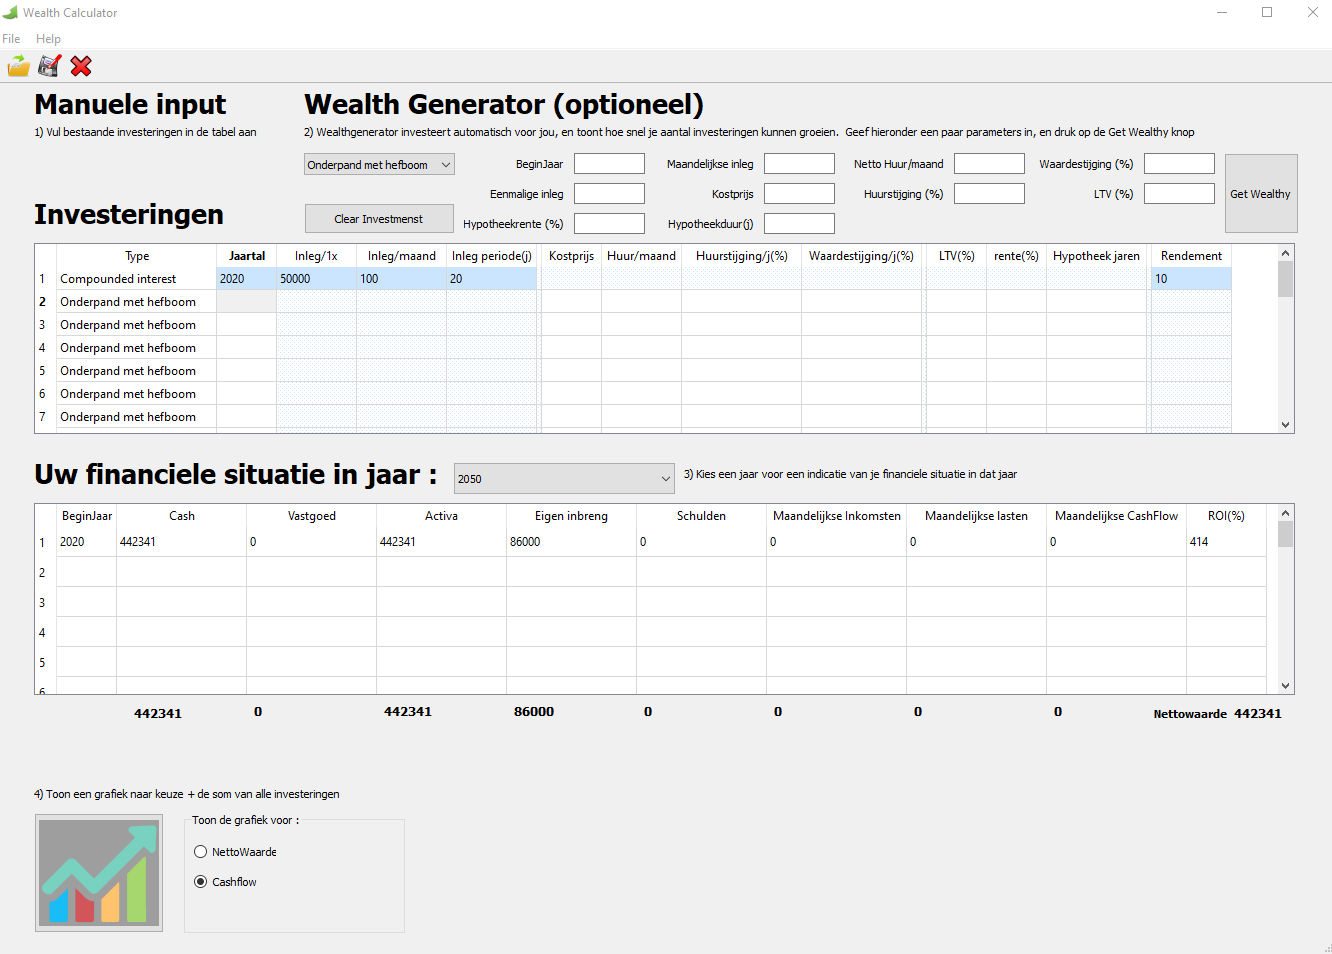Click the save floppy disk icon

click(49, 66)
